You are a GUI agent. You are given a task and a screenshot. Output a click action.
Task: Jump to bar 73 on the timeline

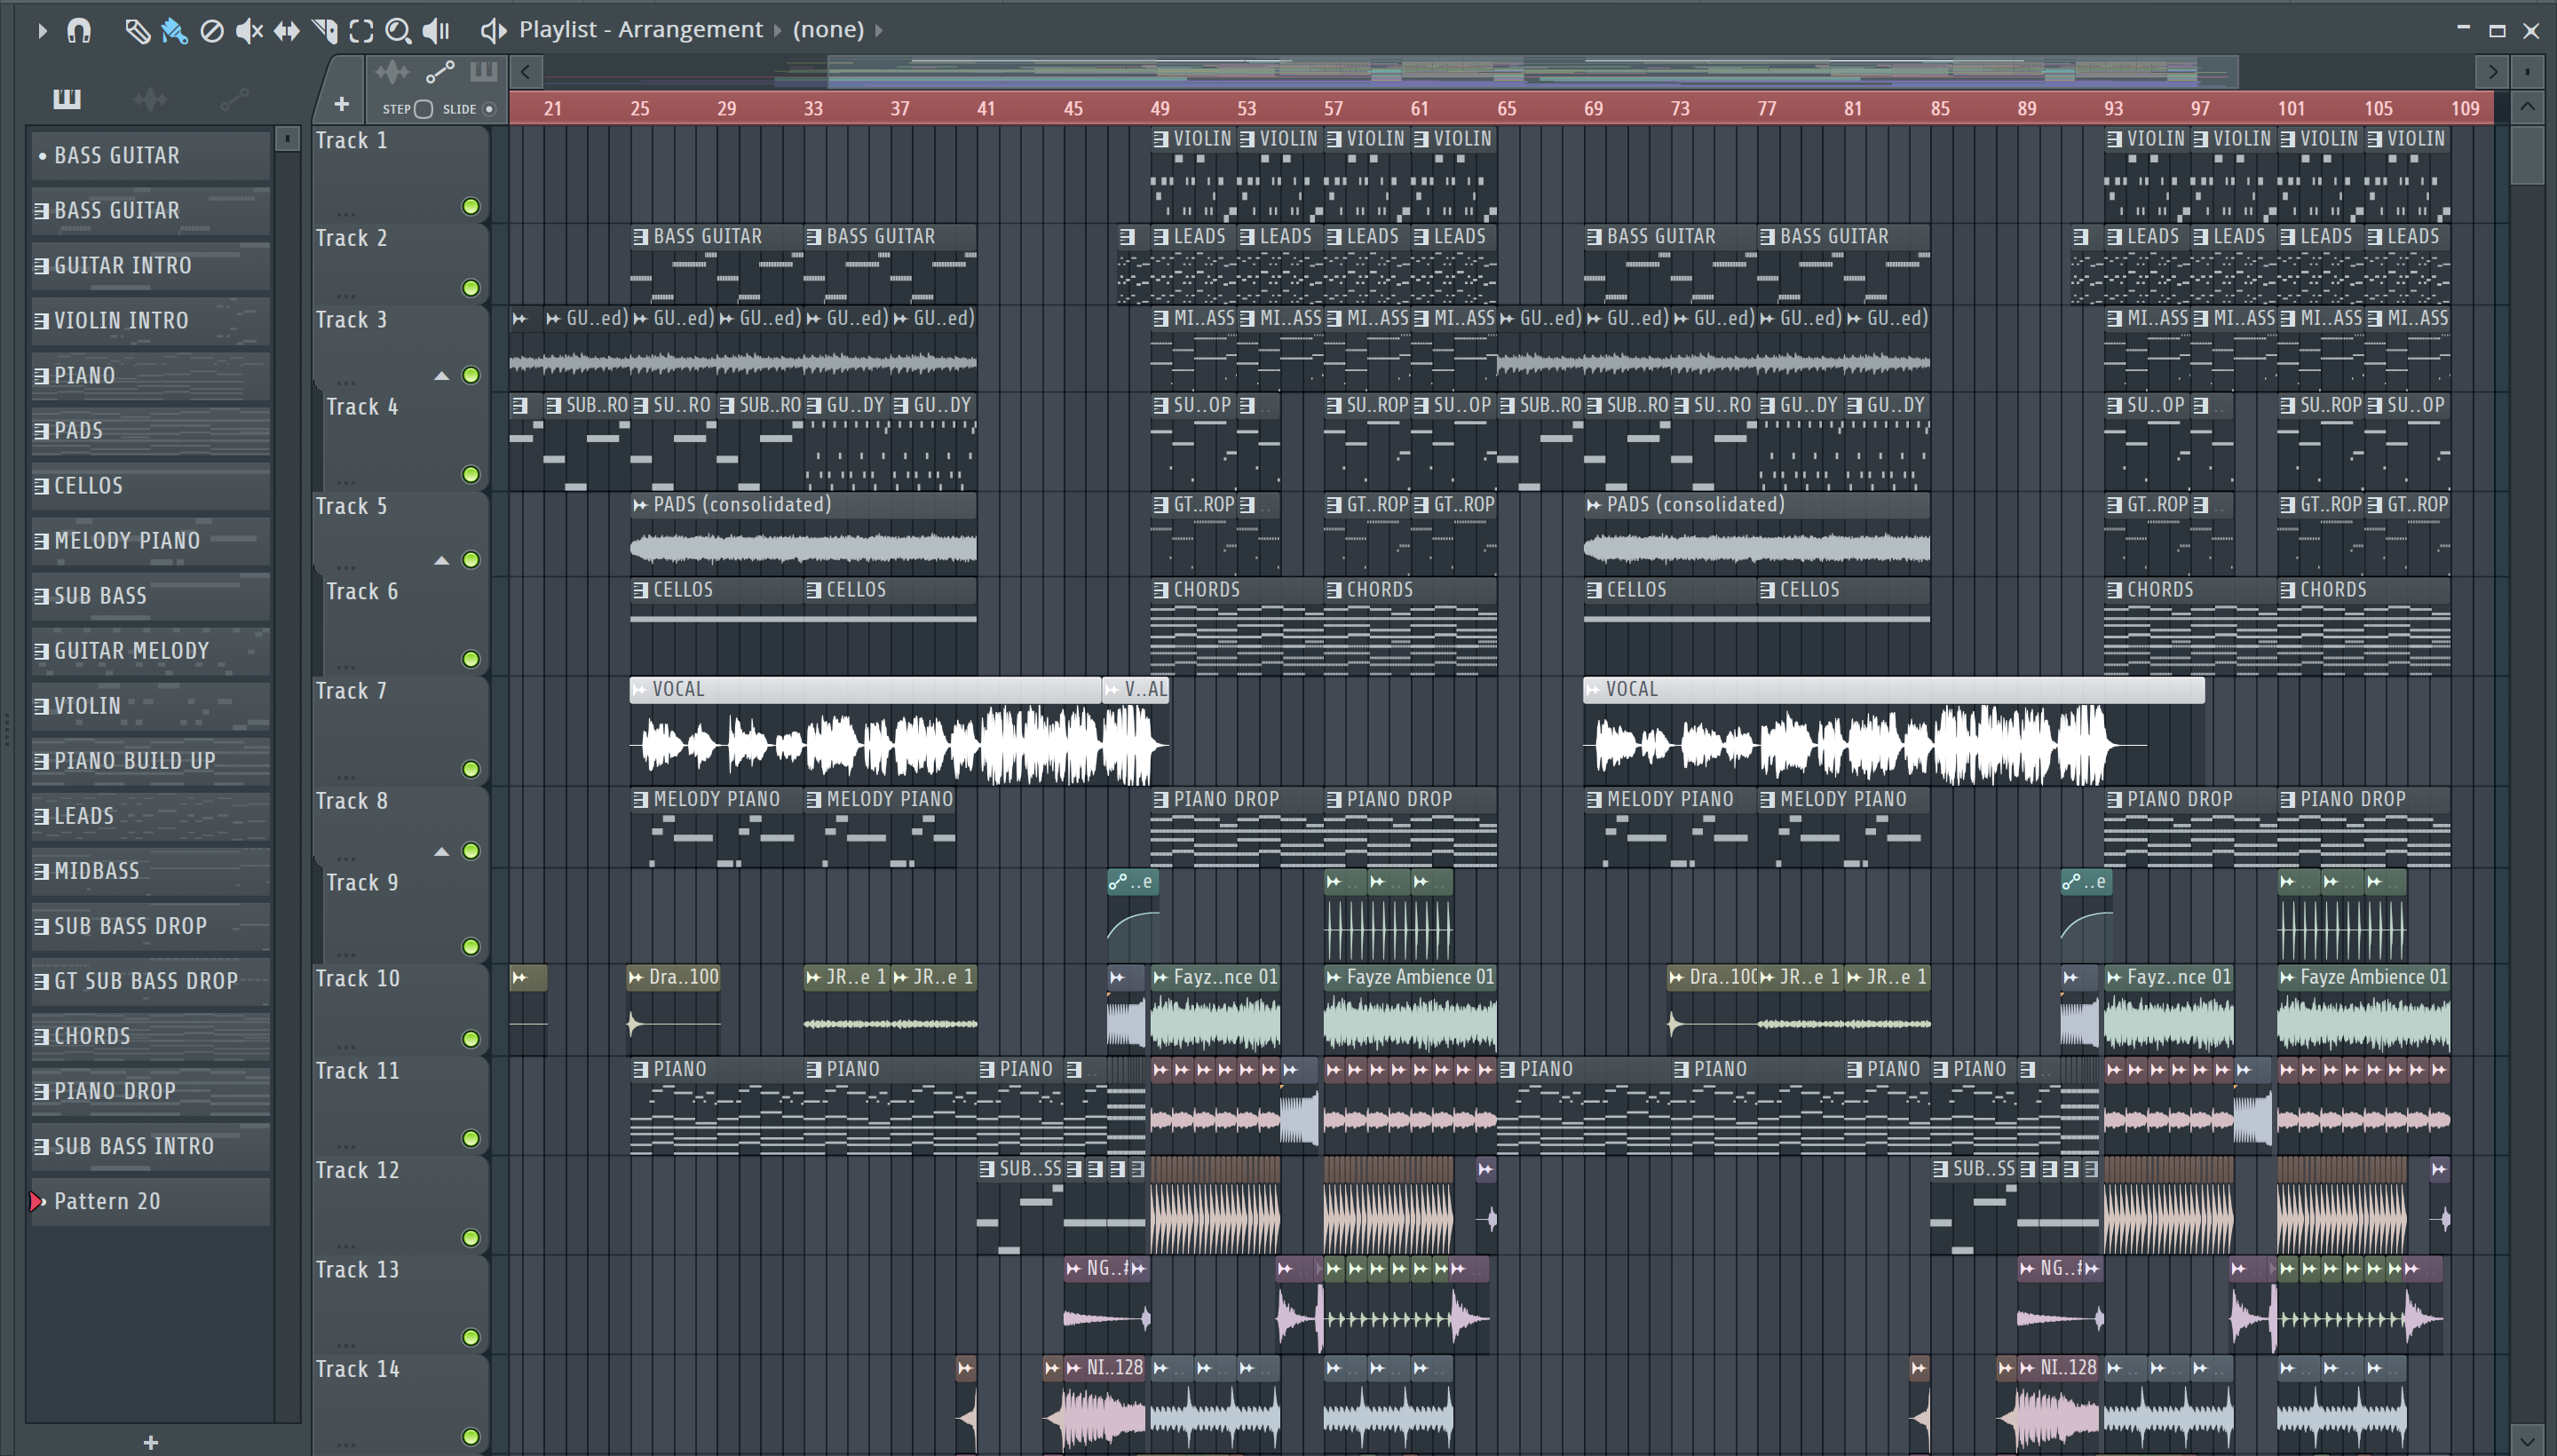[x=1680, y=108]
